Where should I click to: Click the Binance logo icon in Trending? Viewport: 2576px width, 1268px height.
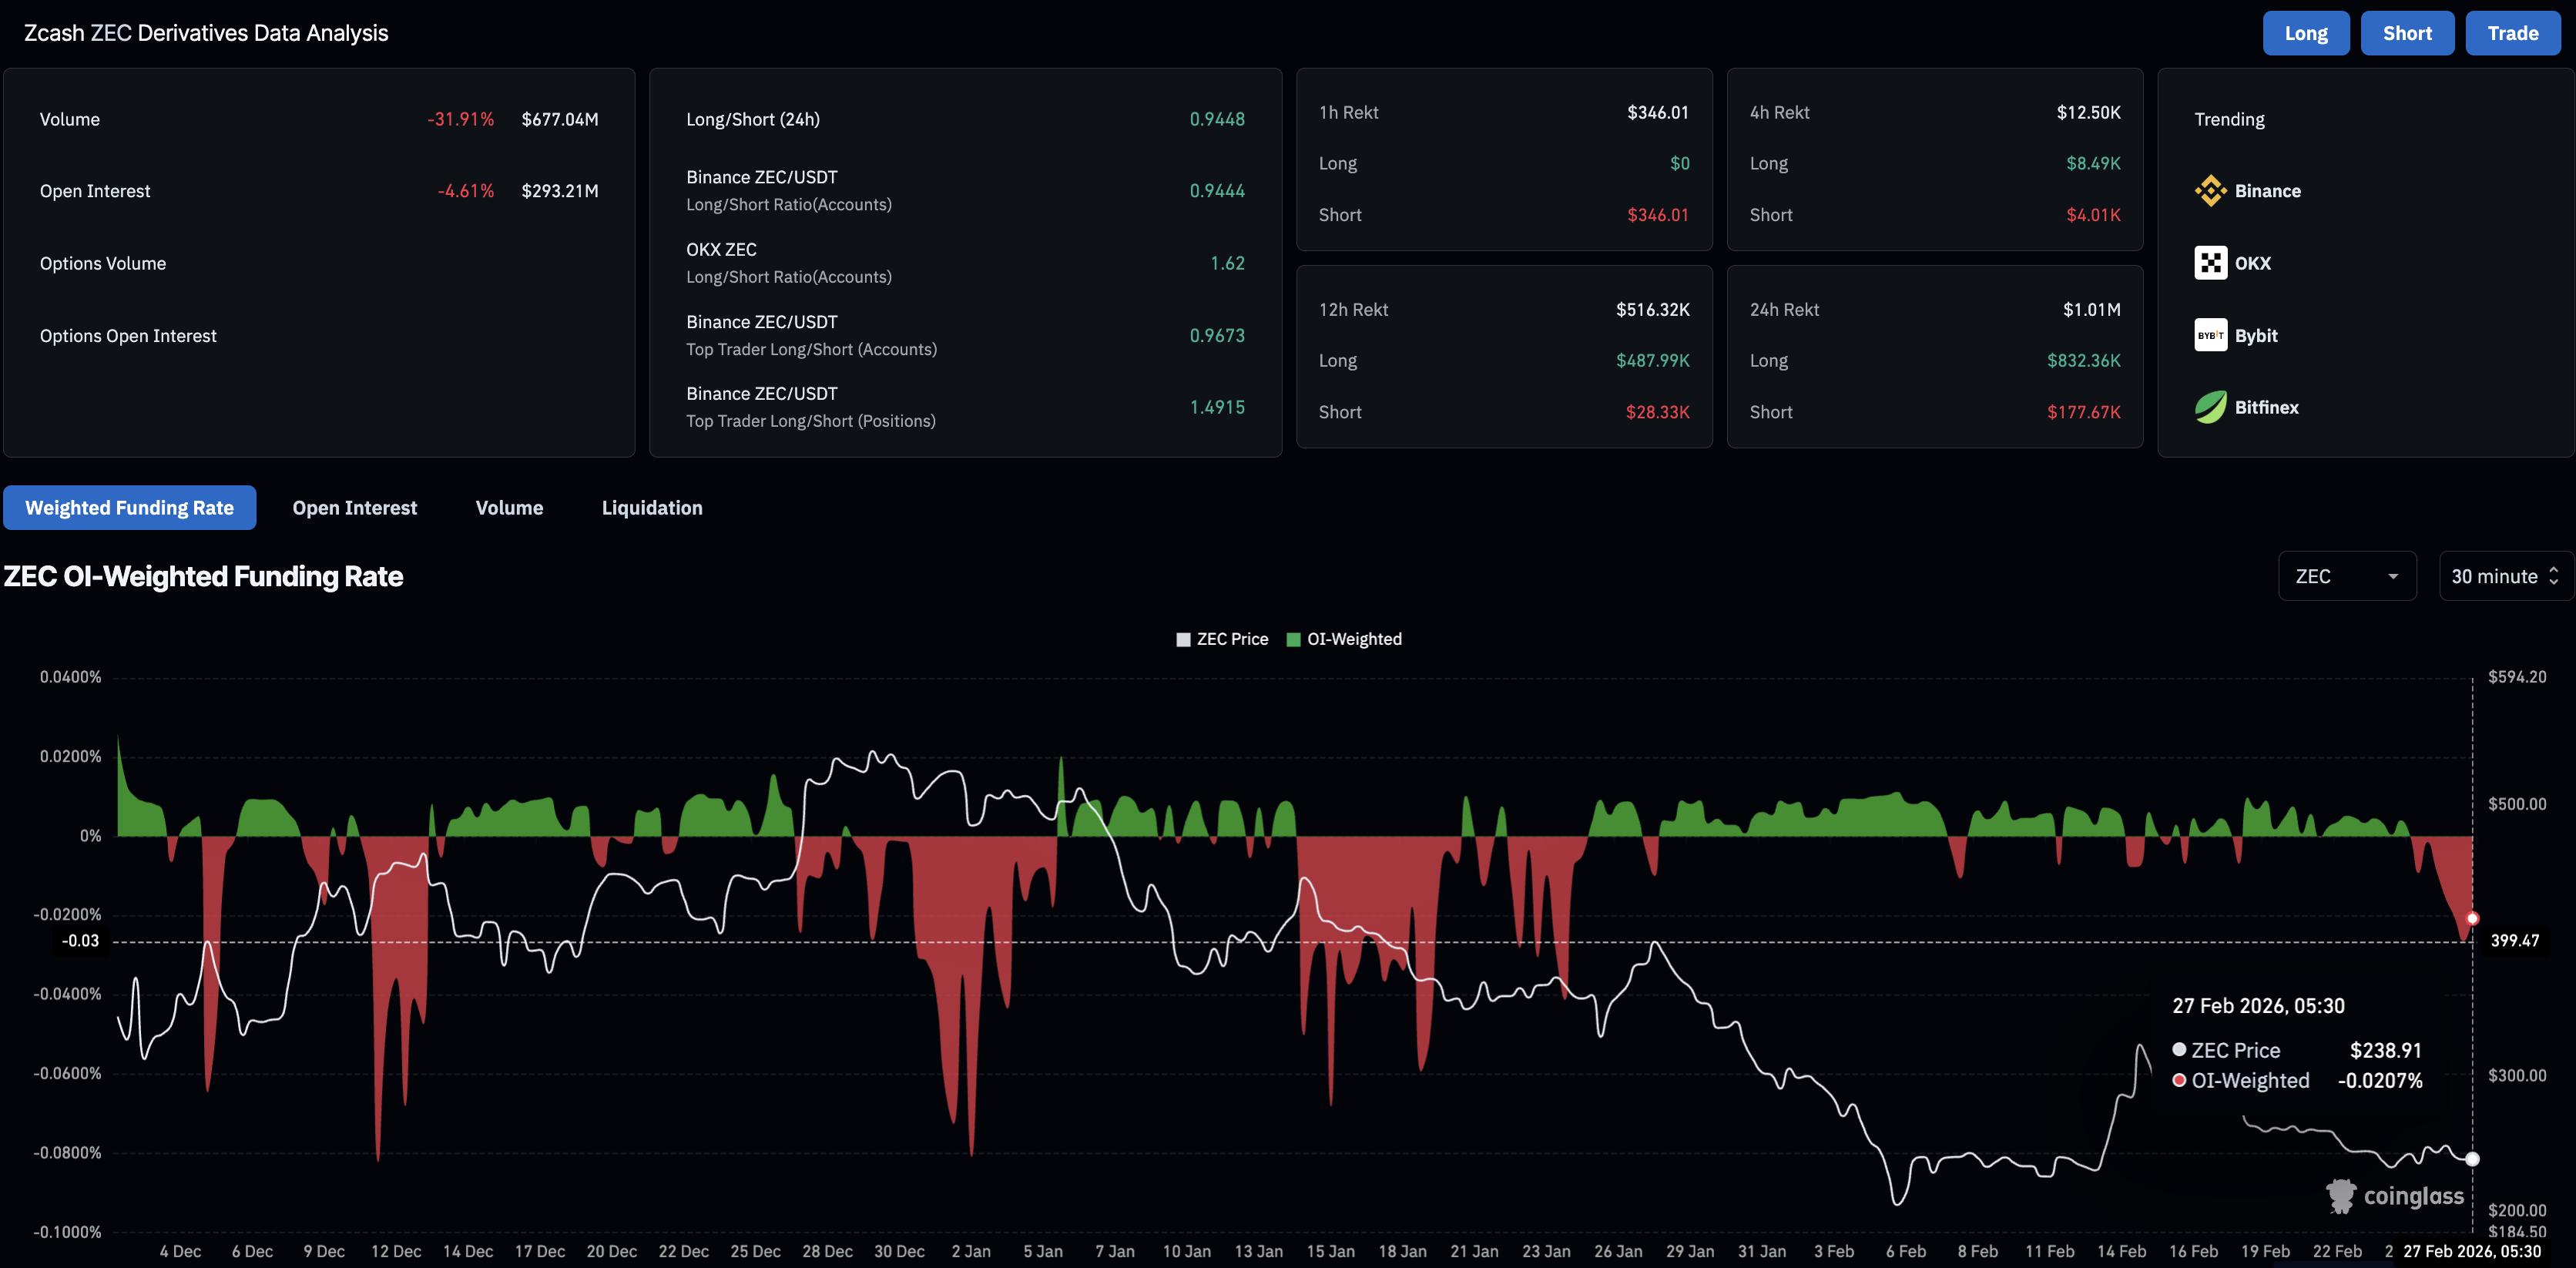(2210, 191)
